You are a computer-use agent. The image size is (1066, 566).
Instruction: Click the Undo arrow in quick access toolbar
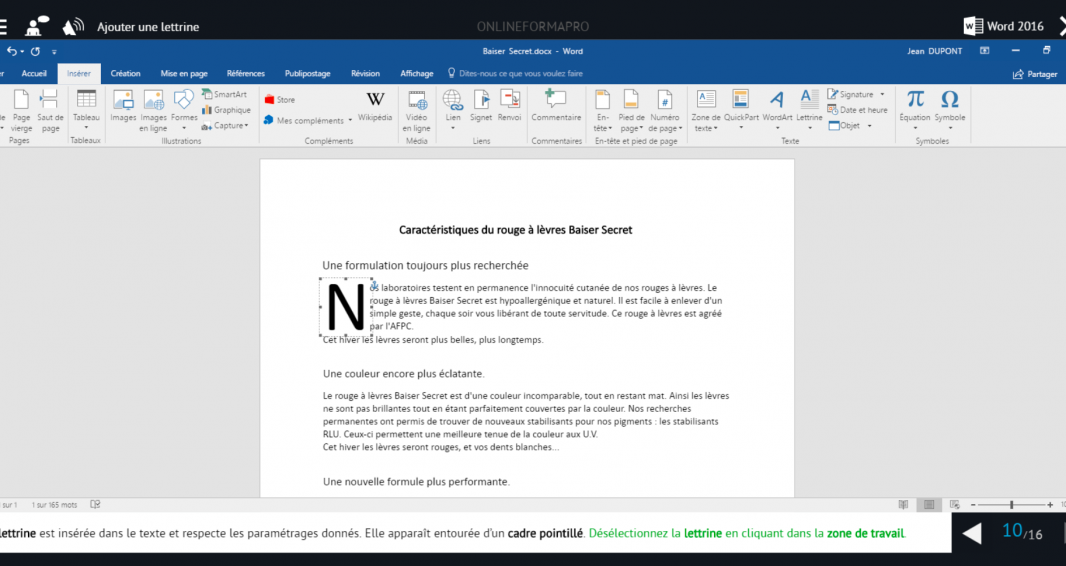(12, 51)
